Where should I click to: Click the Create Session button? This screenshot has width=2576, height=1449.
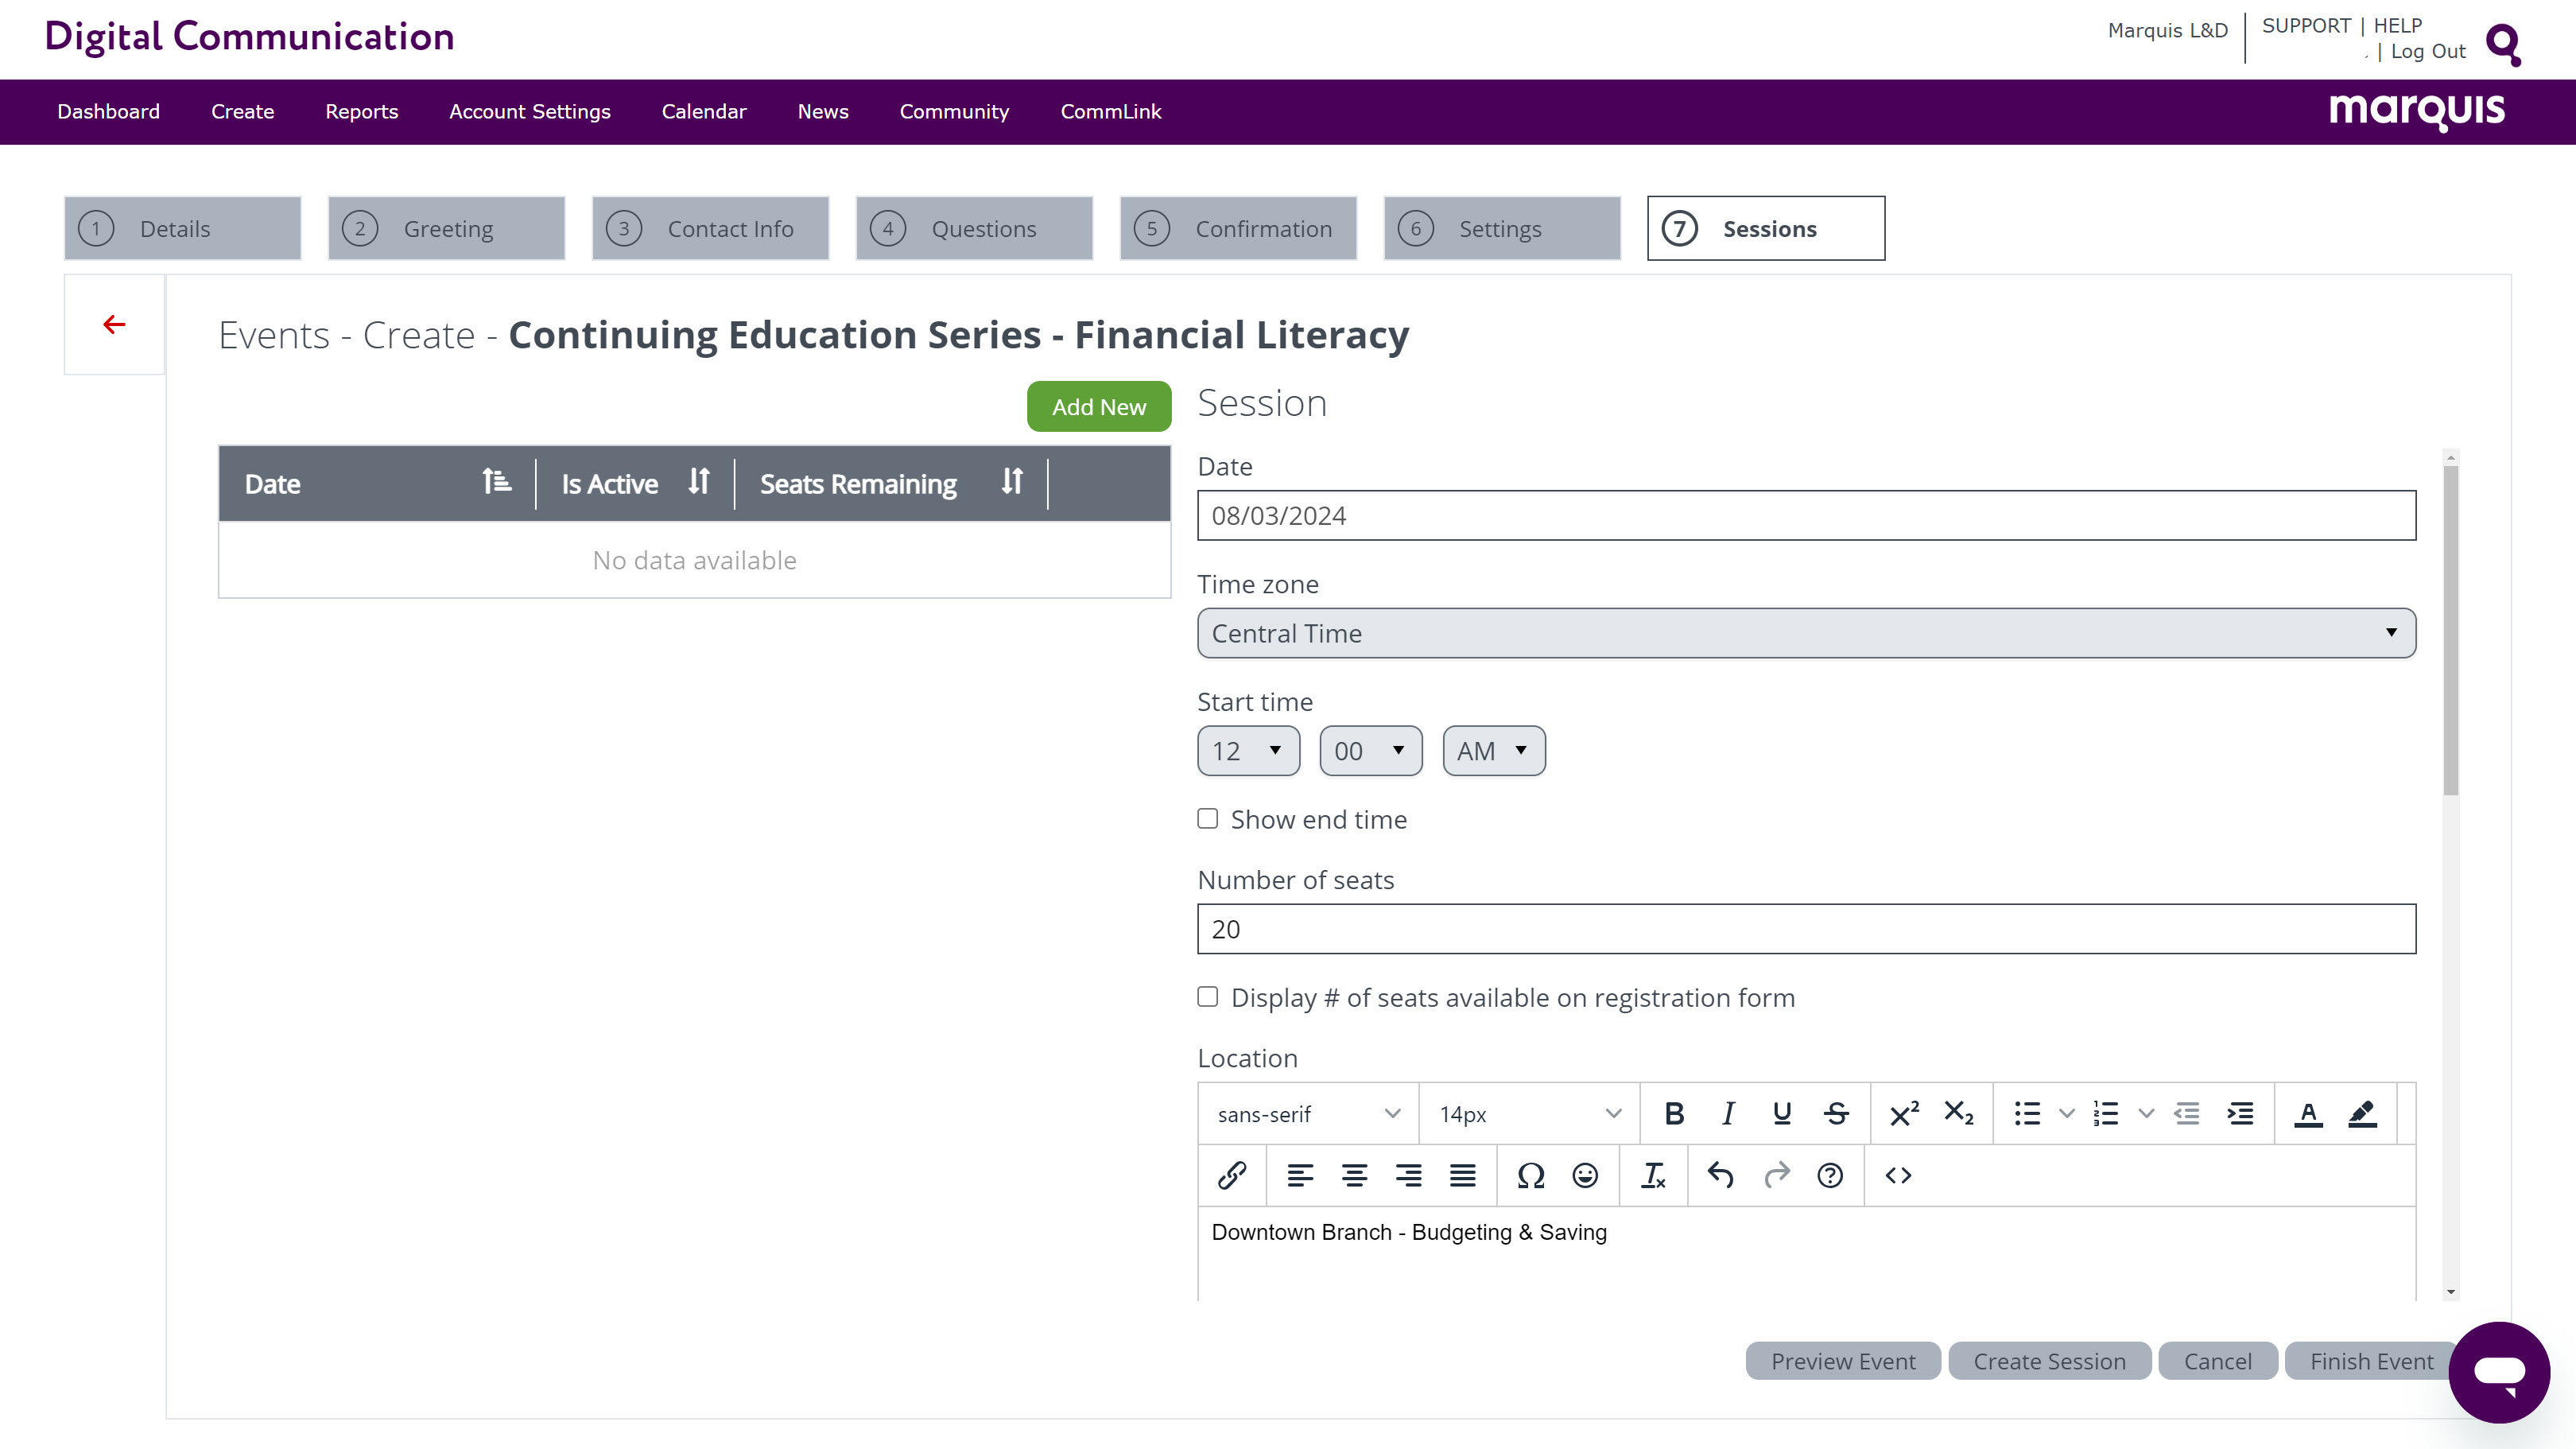pos(2049,1361)
